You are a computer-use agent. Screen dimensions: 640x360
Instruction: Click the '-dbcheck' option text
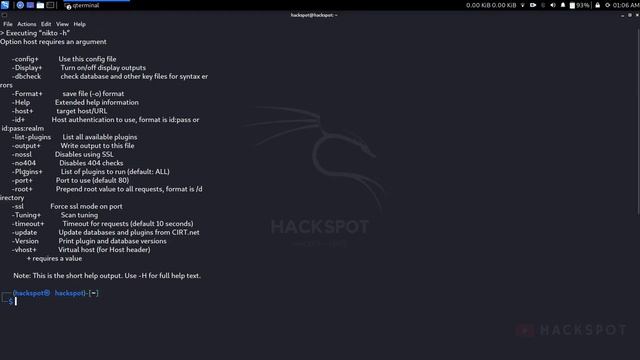click(27, 76)
